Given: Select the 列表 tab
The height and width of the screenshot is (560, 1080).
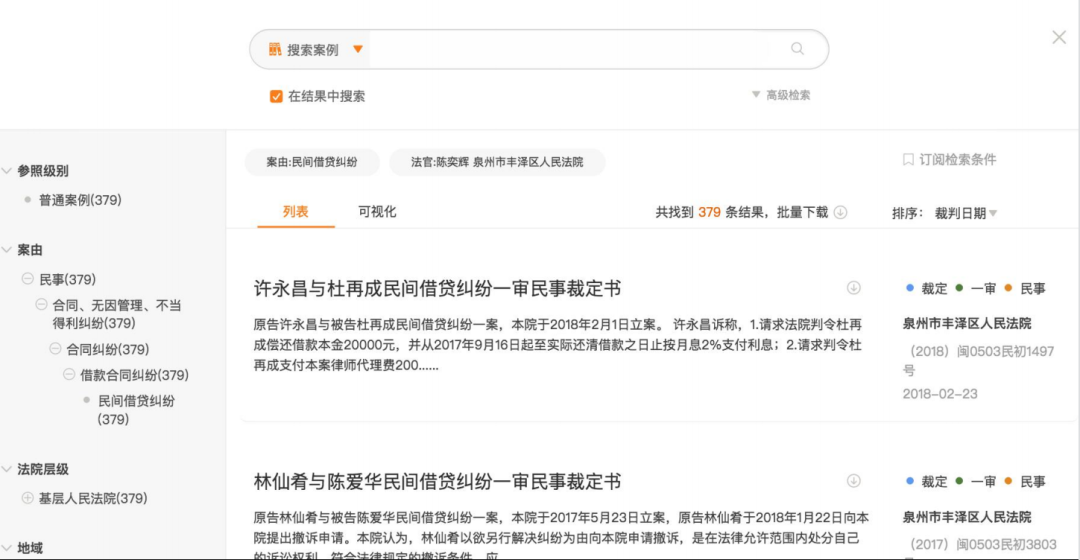Looking at the screenshot, I should (x=295, y=212).
